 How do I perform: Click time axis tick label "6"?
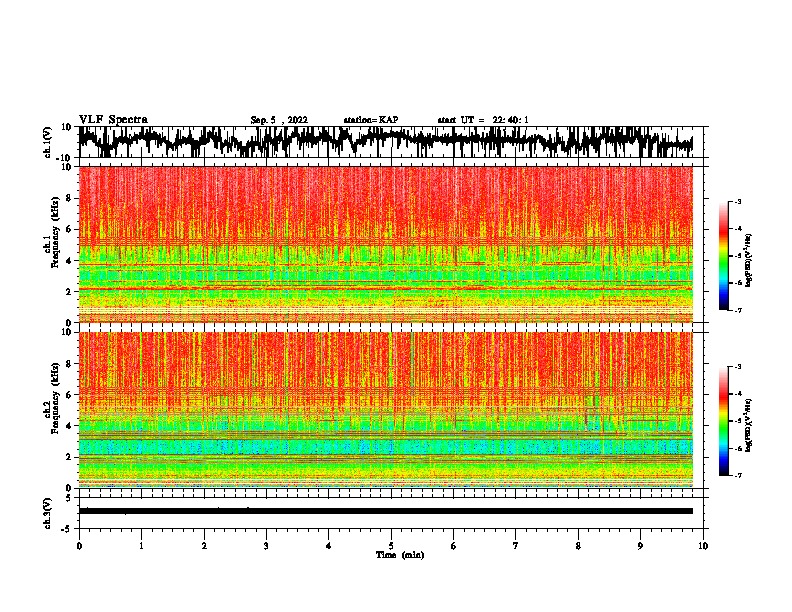[x=454, y=546]
